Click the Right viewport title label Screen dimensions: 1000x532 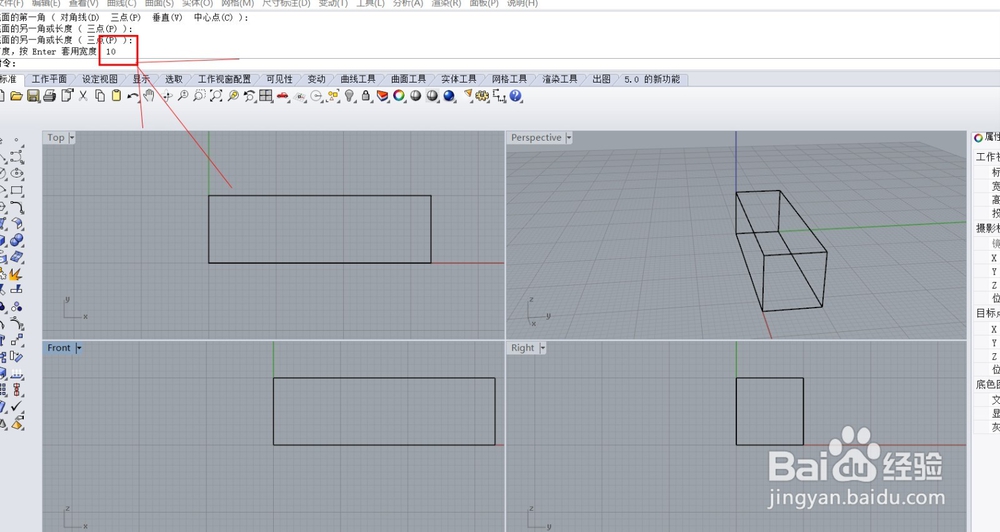pyautogui.click(x=522, y=348)
